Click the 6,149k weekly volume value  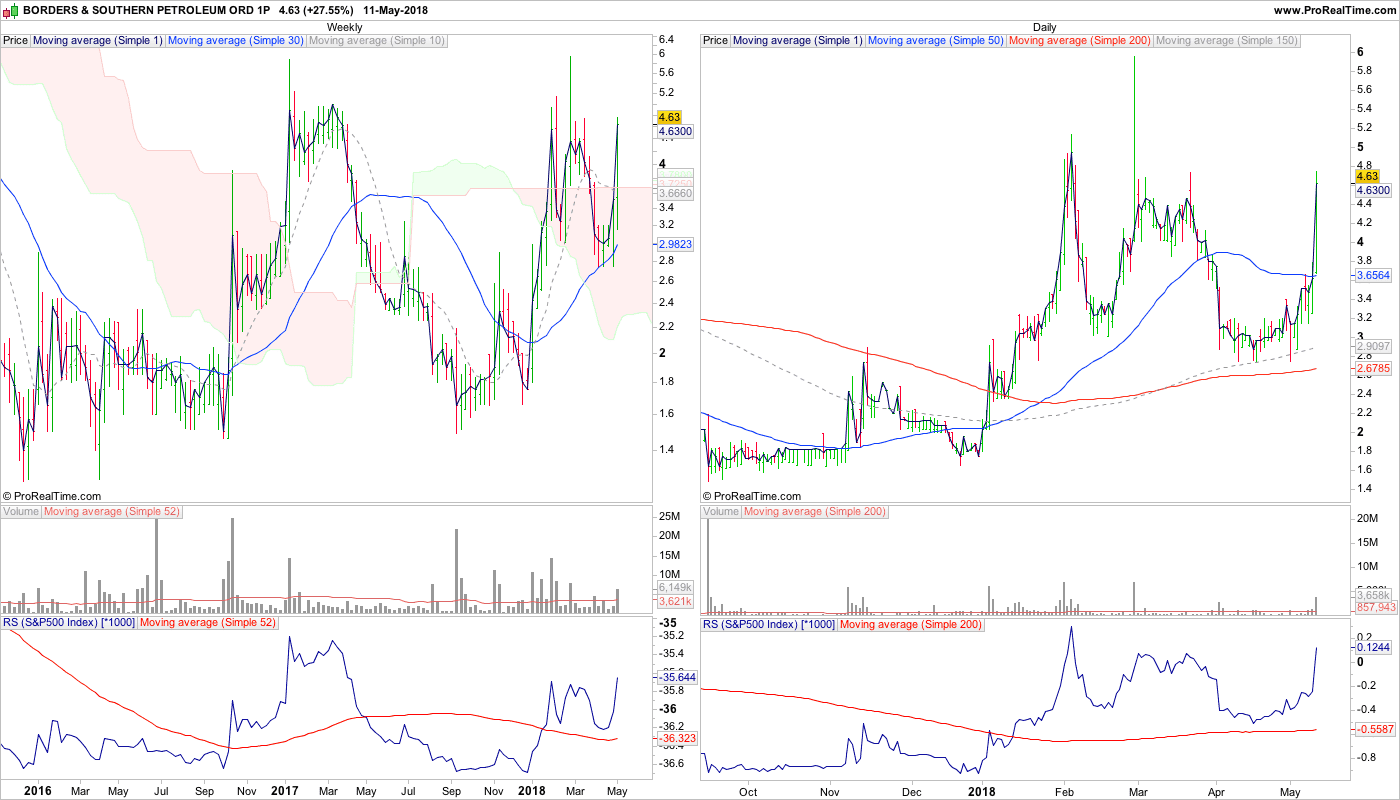[674, 587]
